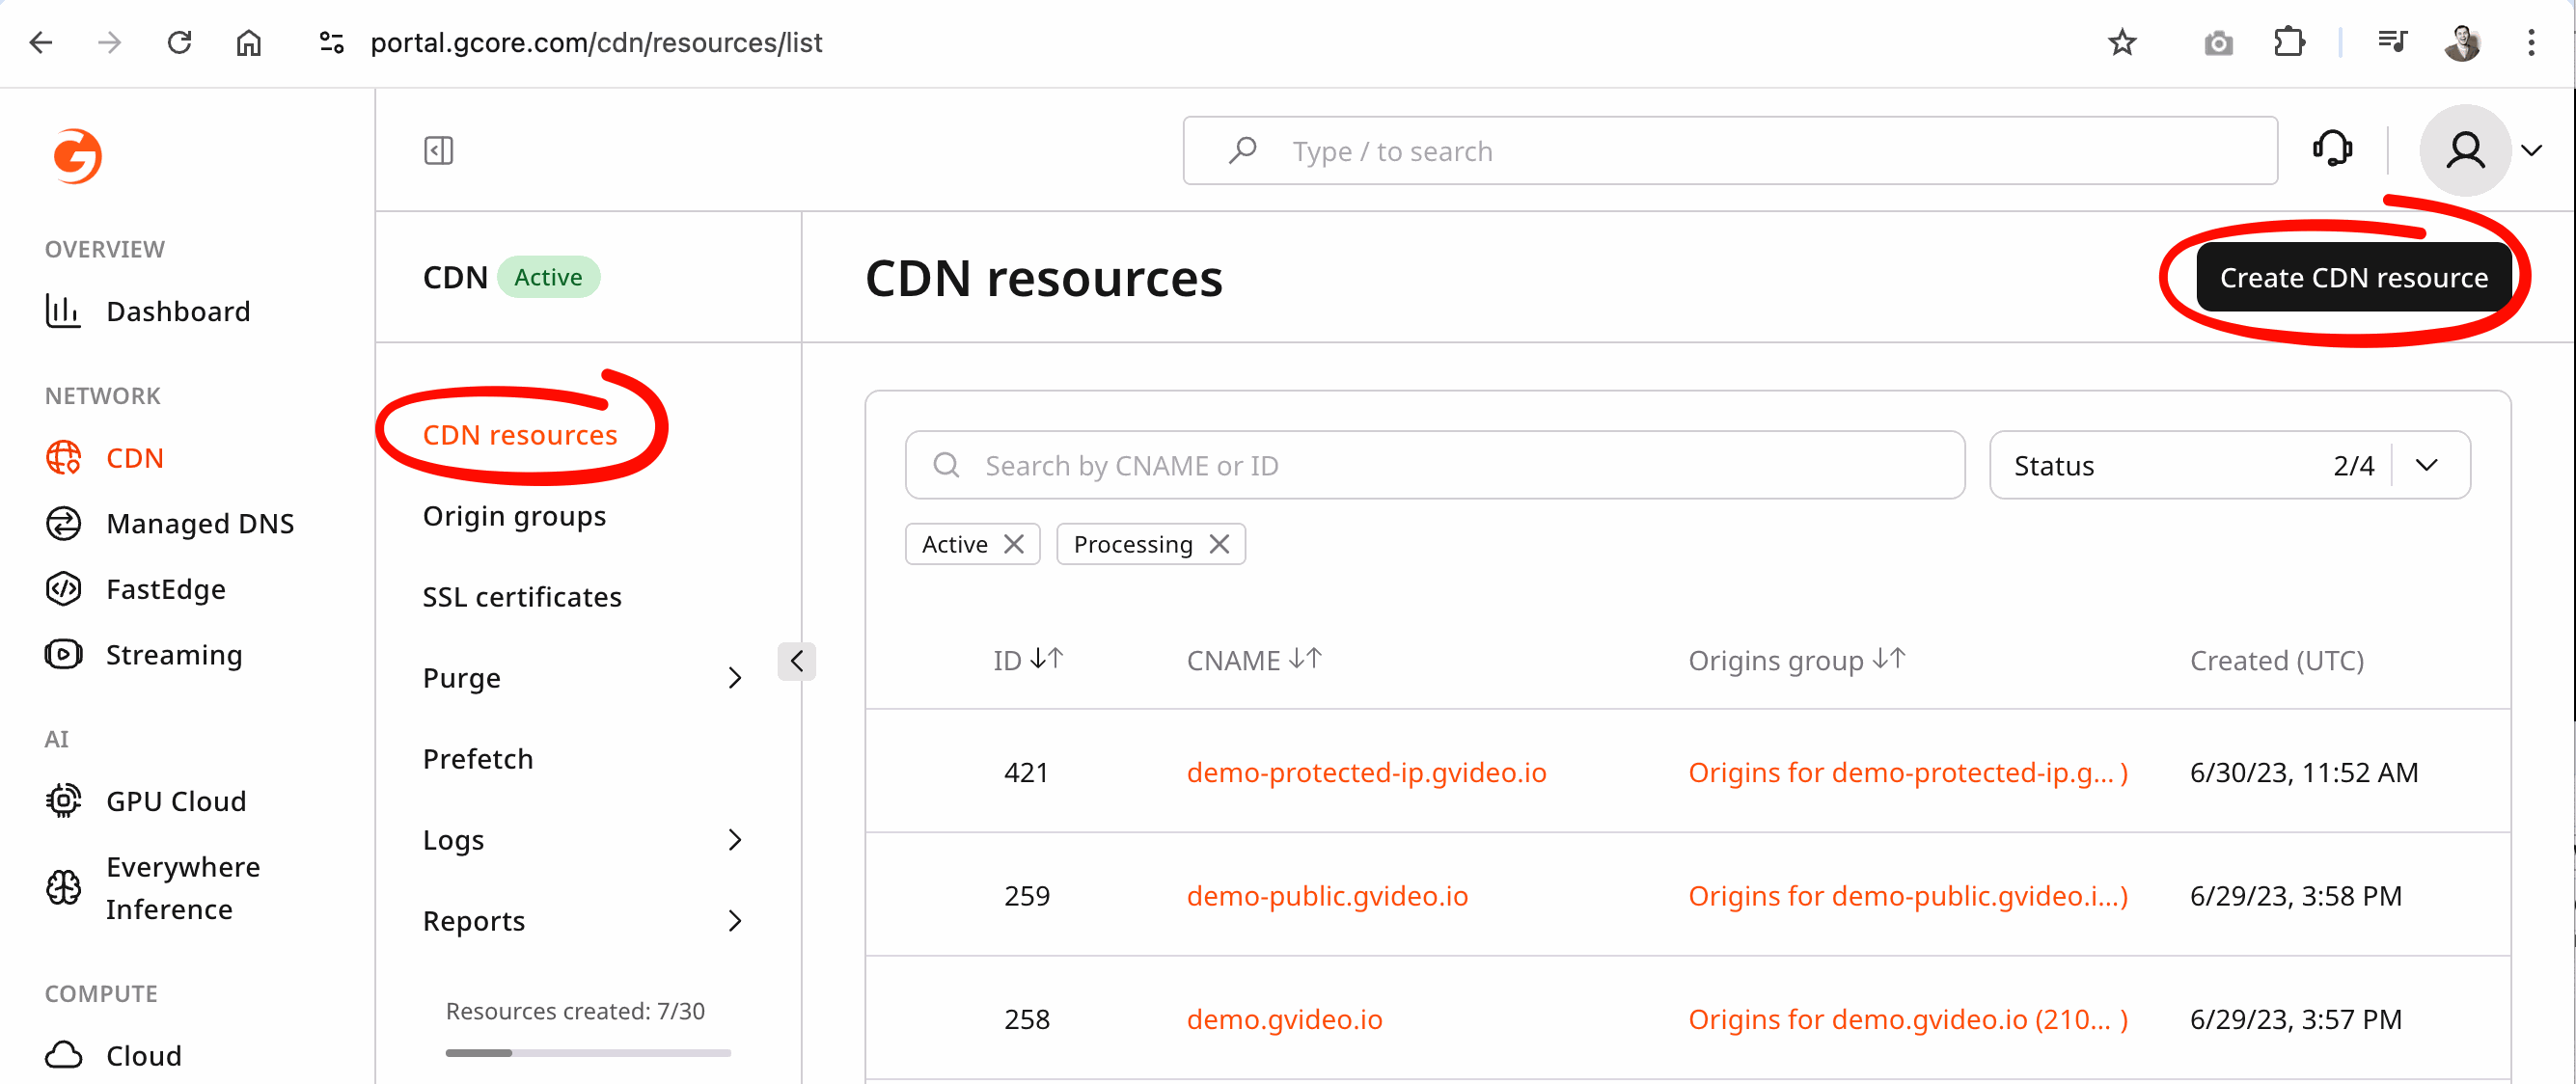Image resolution: width=2576 pixels, height=1084 pixels.
Task: Open Prefetch page
Action: pos(478,758)
